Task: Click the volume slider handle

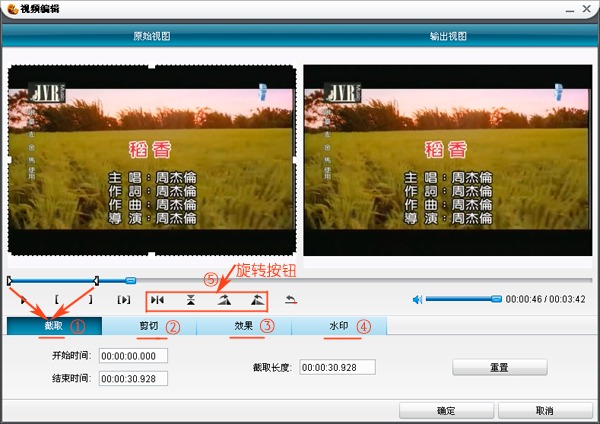Action: 496,299
